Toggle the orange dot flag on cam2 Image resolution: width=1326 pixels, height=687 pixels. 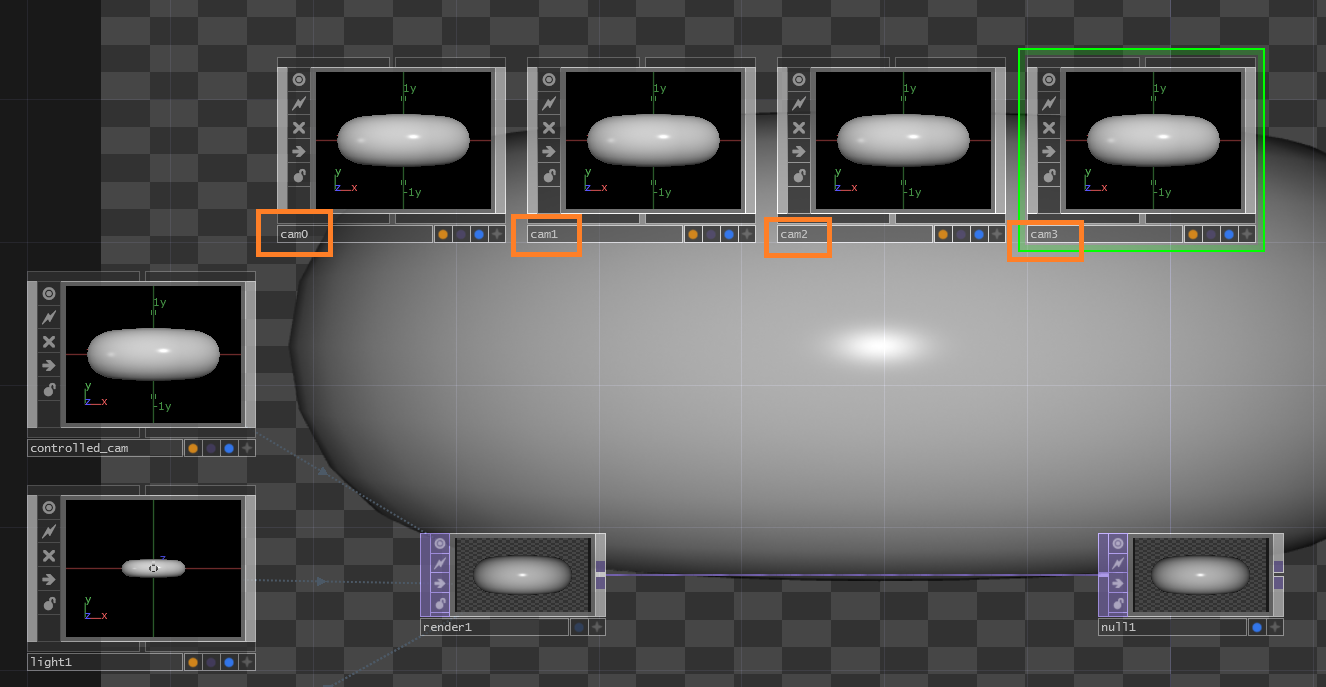943,234
